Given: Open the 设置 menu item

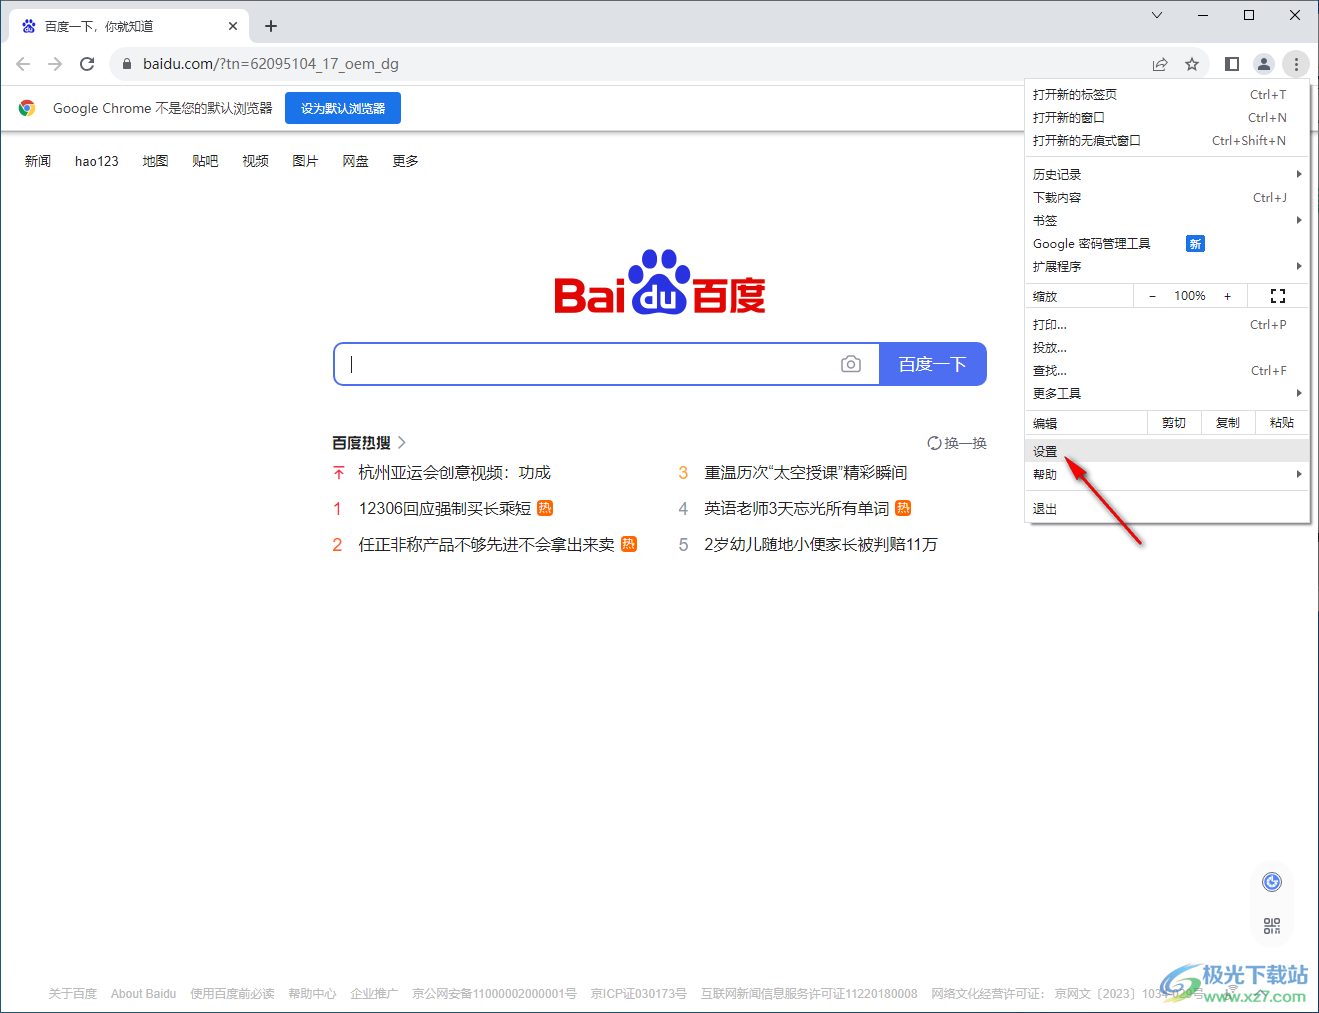Looking at the screenshot, I should (x=1168, y=451).
